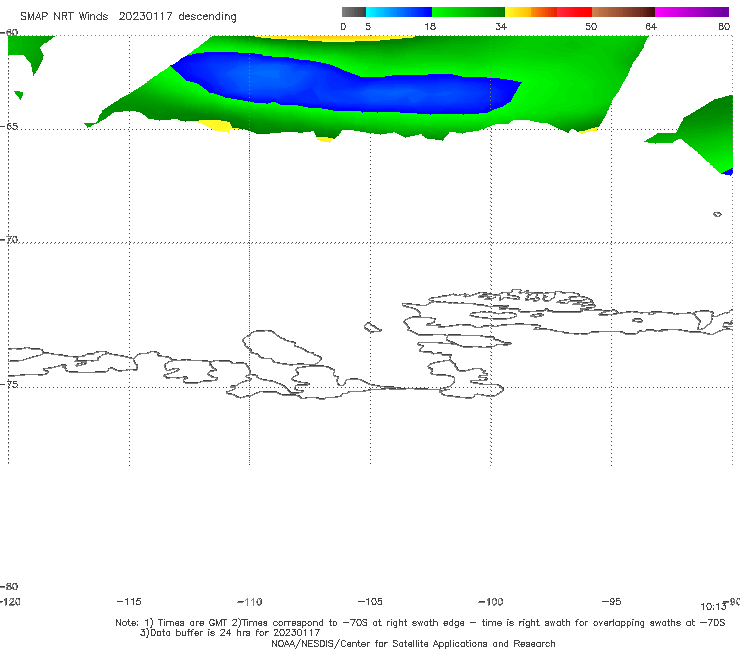Click the longitude label "-95"

pos(611,601)
